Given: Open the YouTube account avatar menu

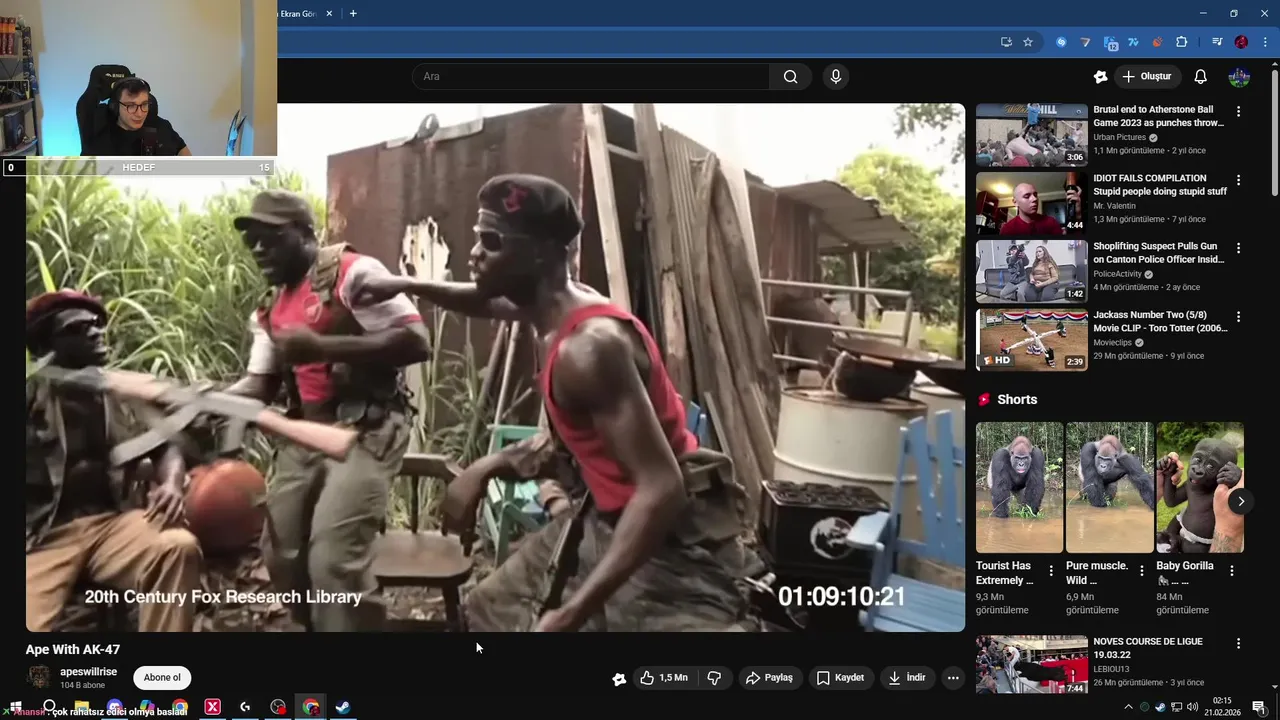Looking at the screenshot, I should tap(1239, 77).
